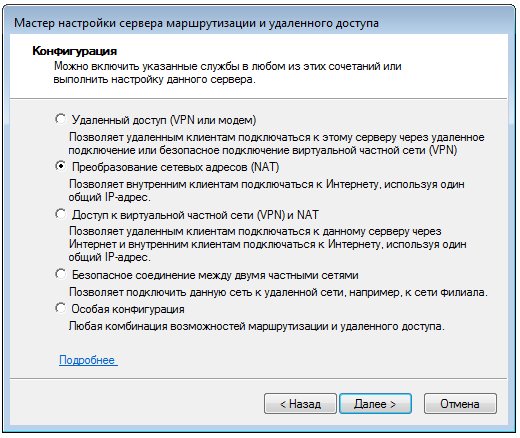Click the header text Можно включить указанные службы
This screenshot has height=438, width=520.
coord(228,73)
